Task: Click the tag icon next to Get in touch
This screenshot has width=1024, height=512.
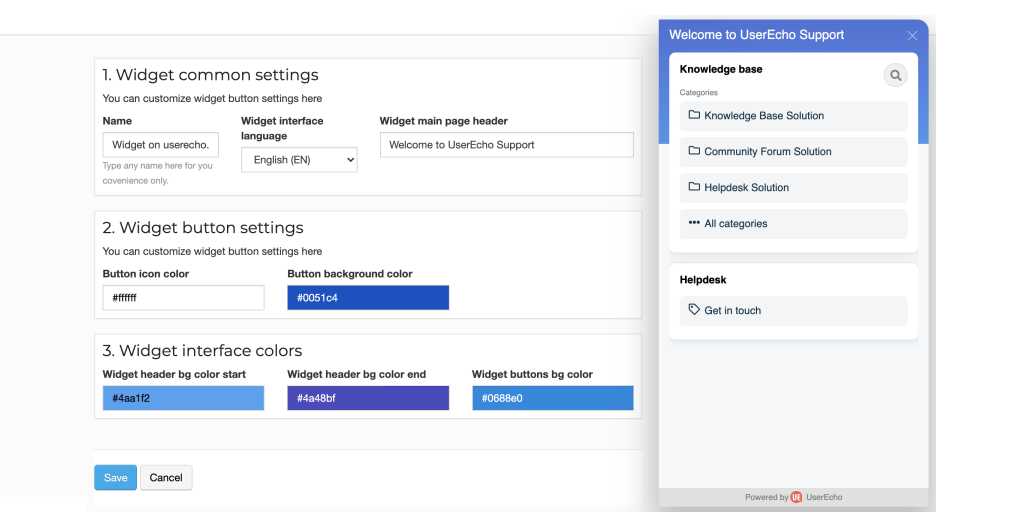Action: 694,310
